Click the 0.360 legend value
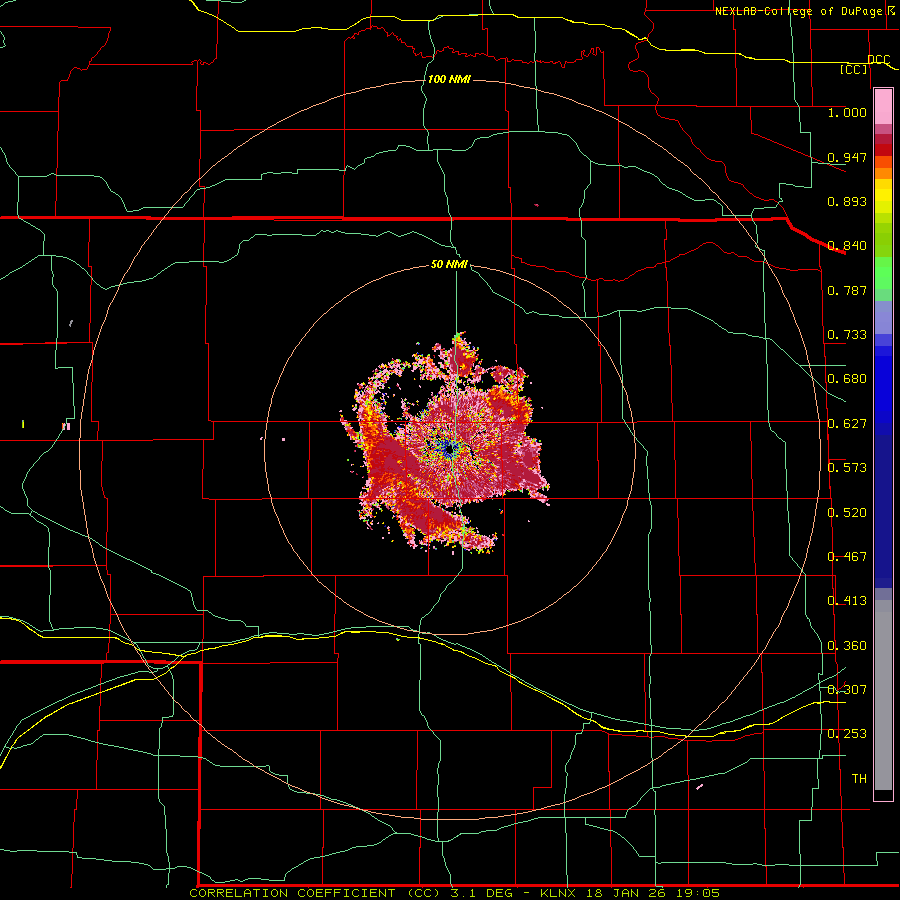Viewport: 900px width, 900px height. point(847,646)
